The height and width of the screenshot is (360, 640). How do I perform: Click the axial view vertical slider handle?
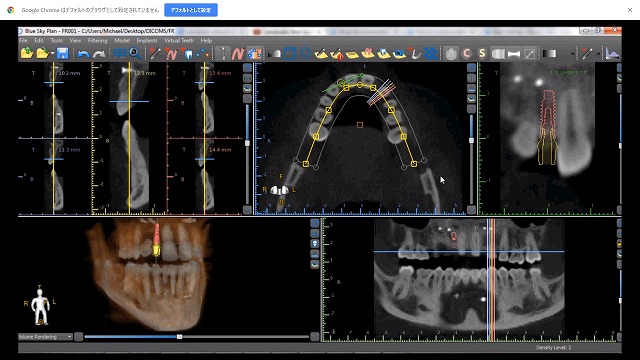click(471, 140)
